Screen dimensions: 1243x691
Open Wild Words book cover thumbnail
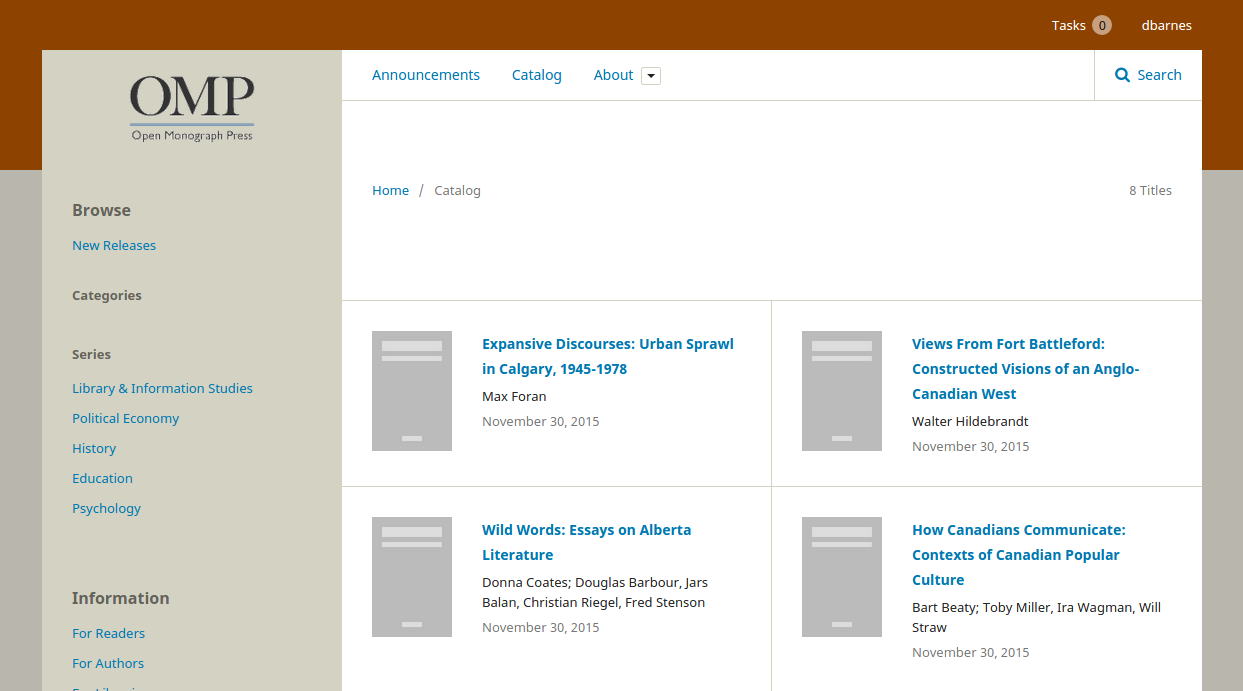click(x=412, y=577)
